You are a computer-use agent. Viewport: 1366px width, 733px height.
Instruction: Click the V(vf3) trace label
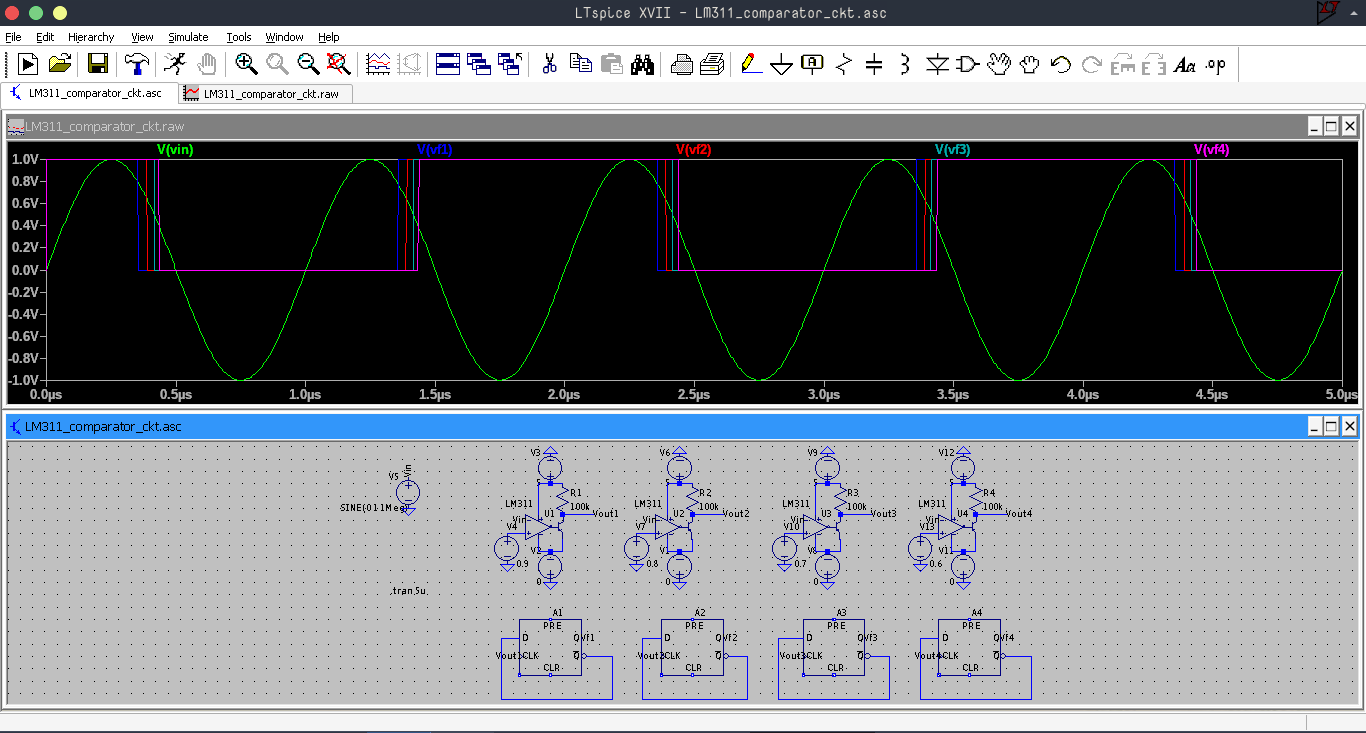[952, 150]
